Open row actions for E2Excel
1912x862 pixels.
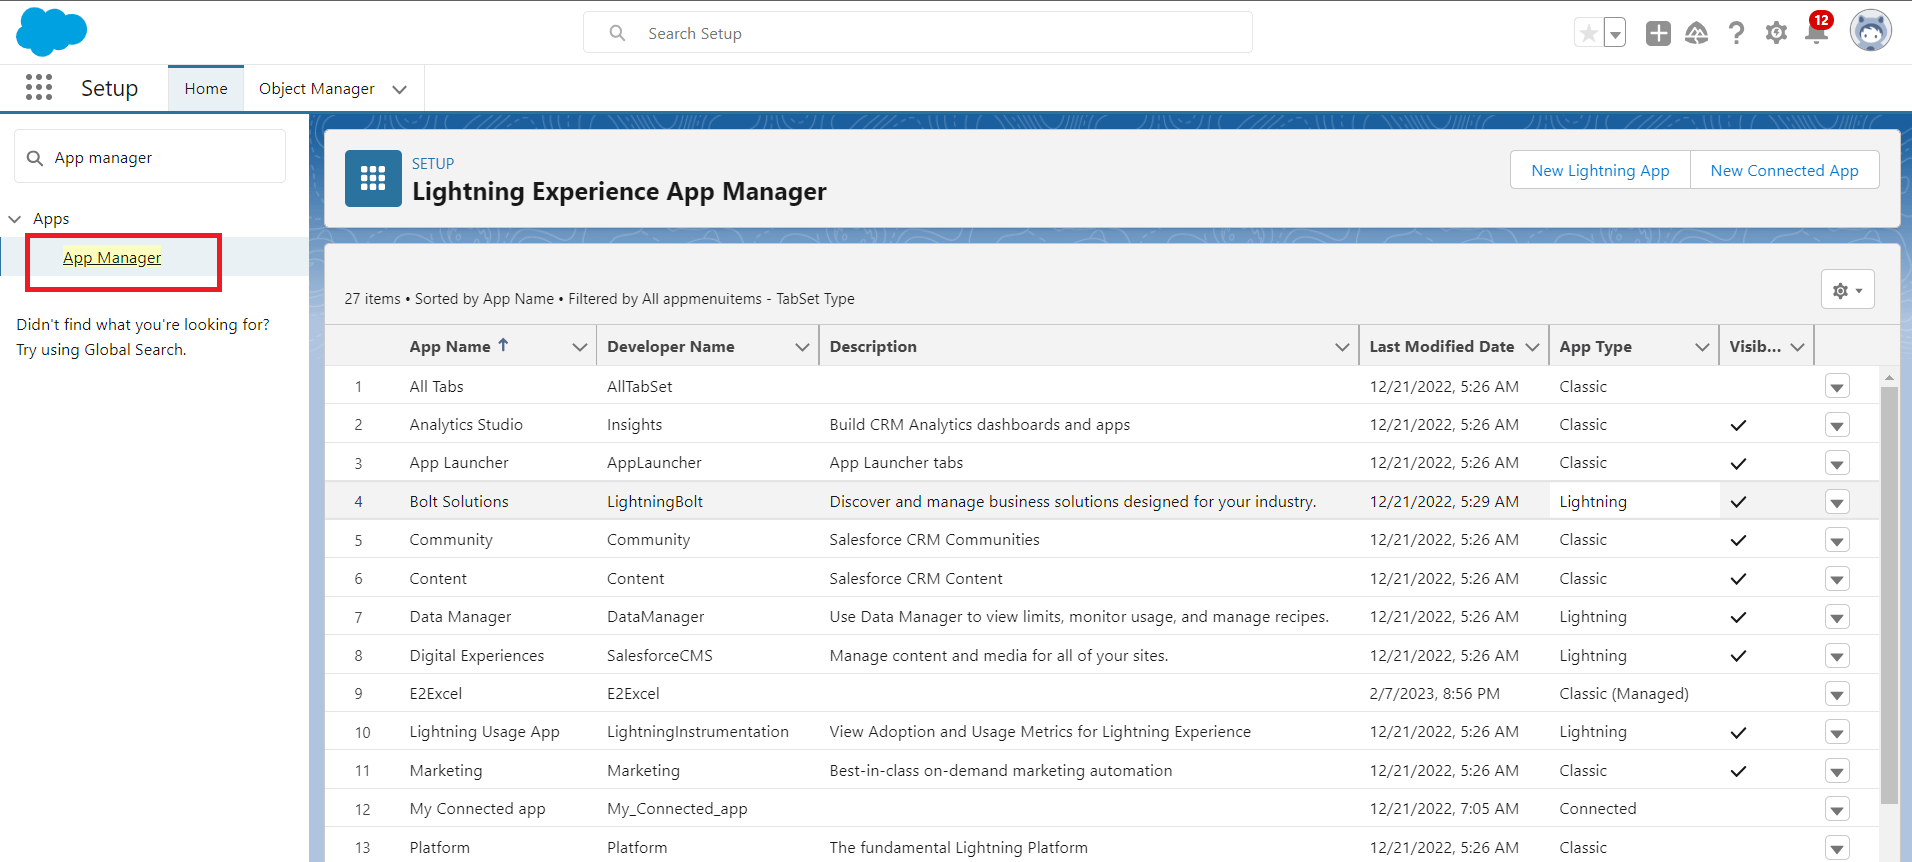[x=1837, y=694]
